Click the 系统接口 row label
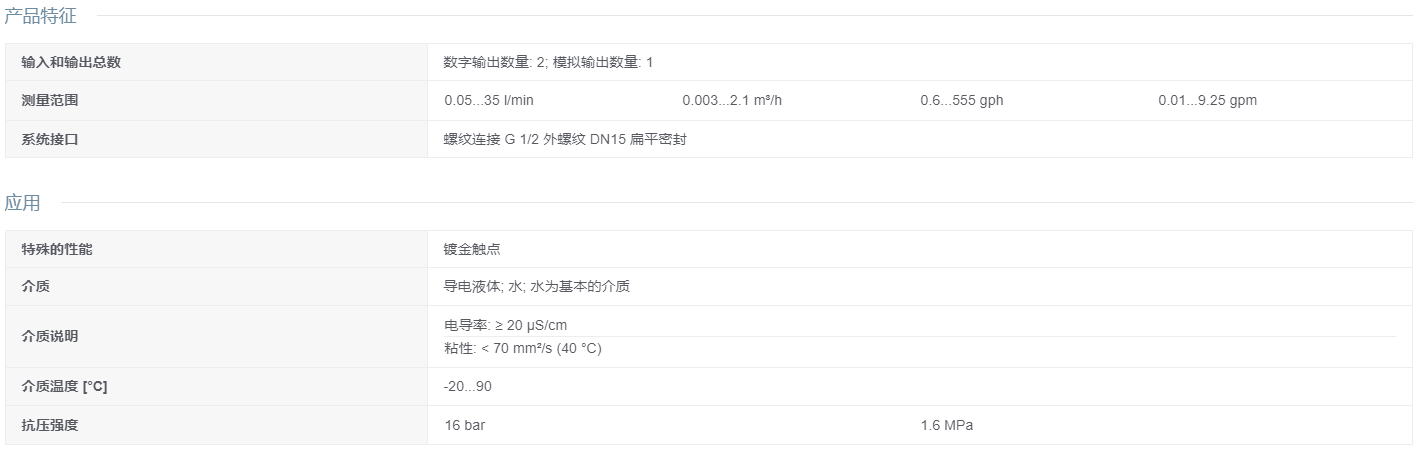Viewport: 1419px width, 451px height. [x=50, y=139]
